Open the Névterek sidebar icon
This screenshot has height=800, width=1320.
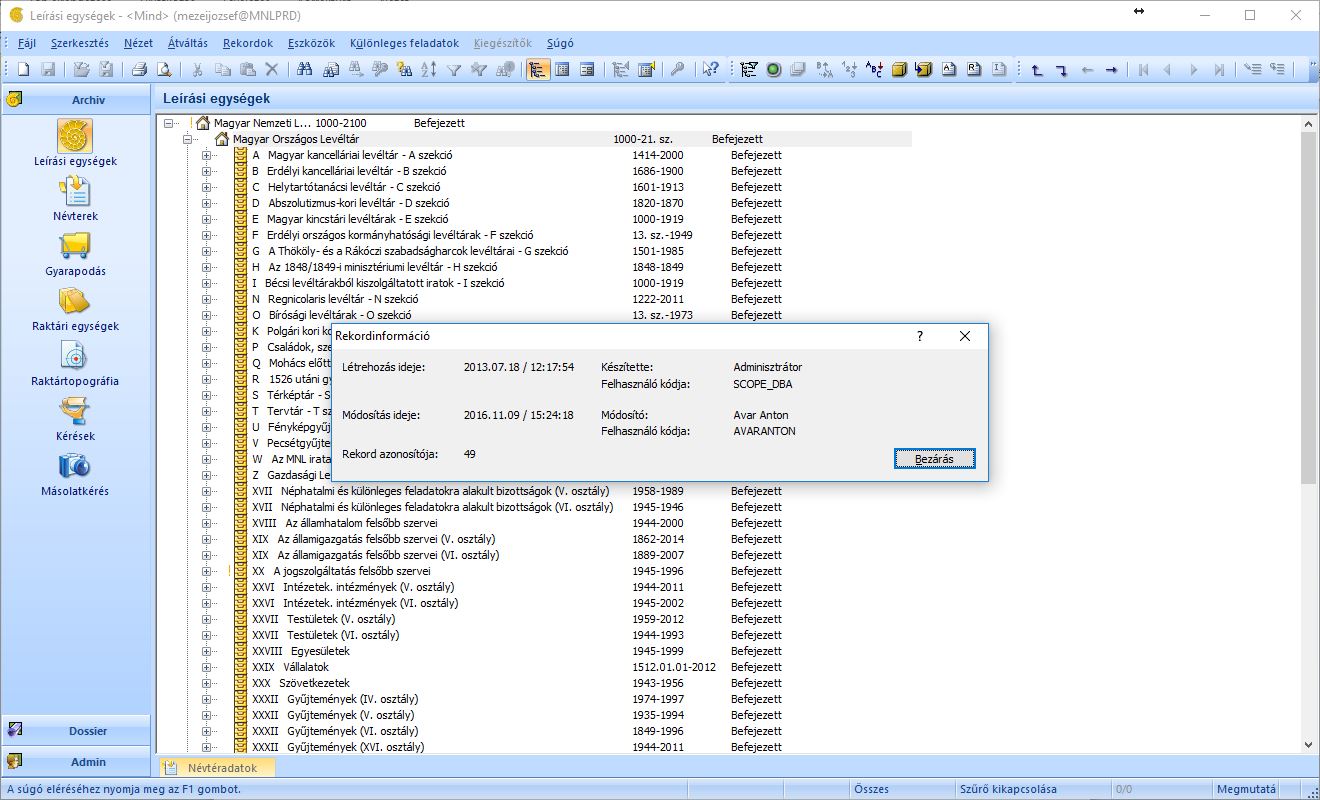click(75, 198)
